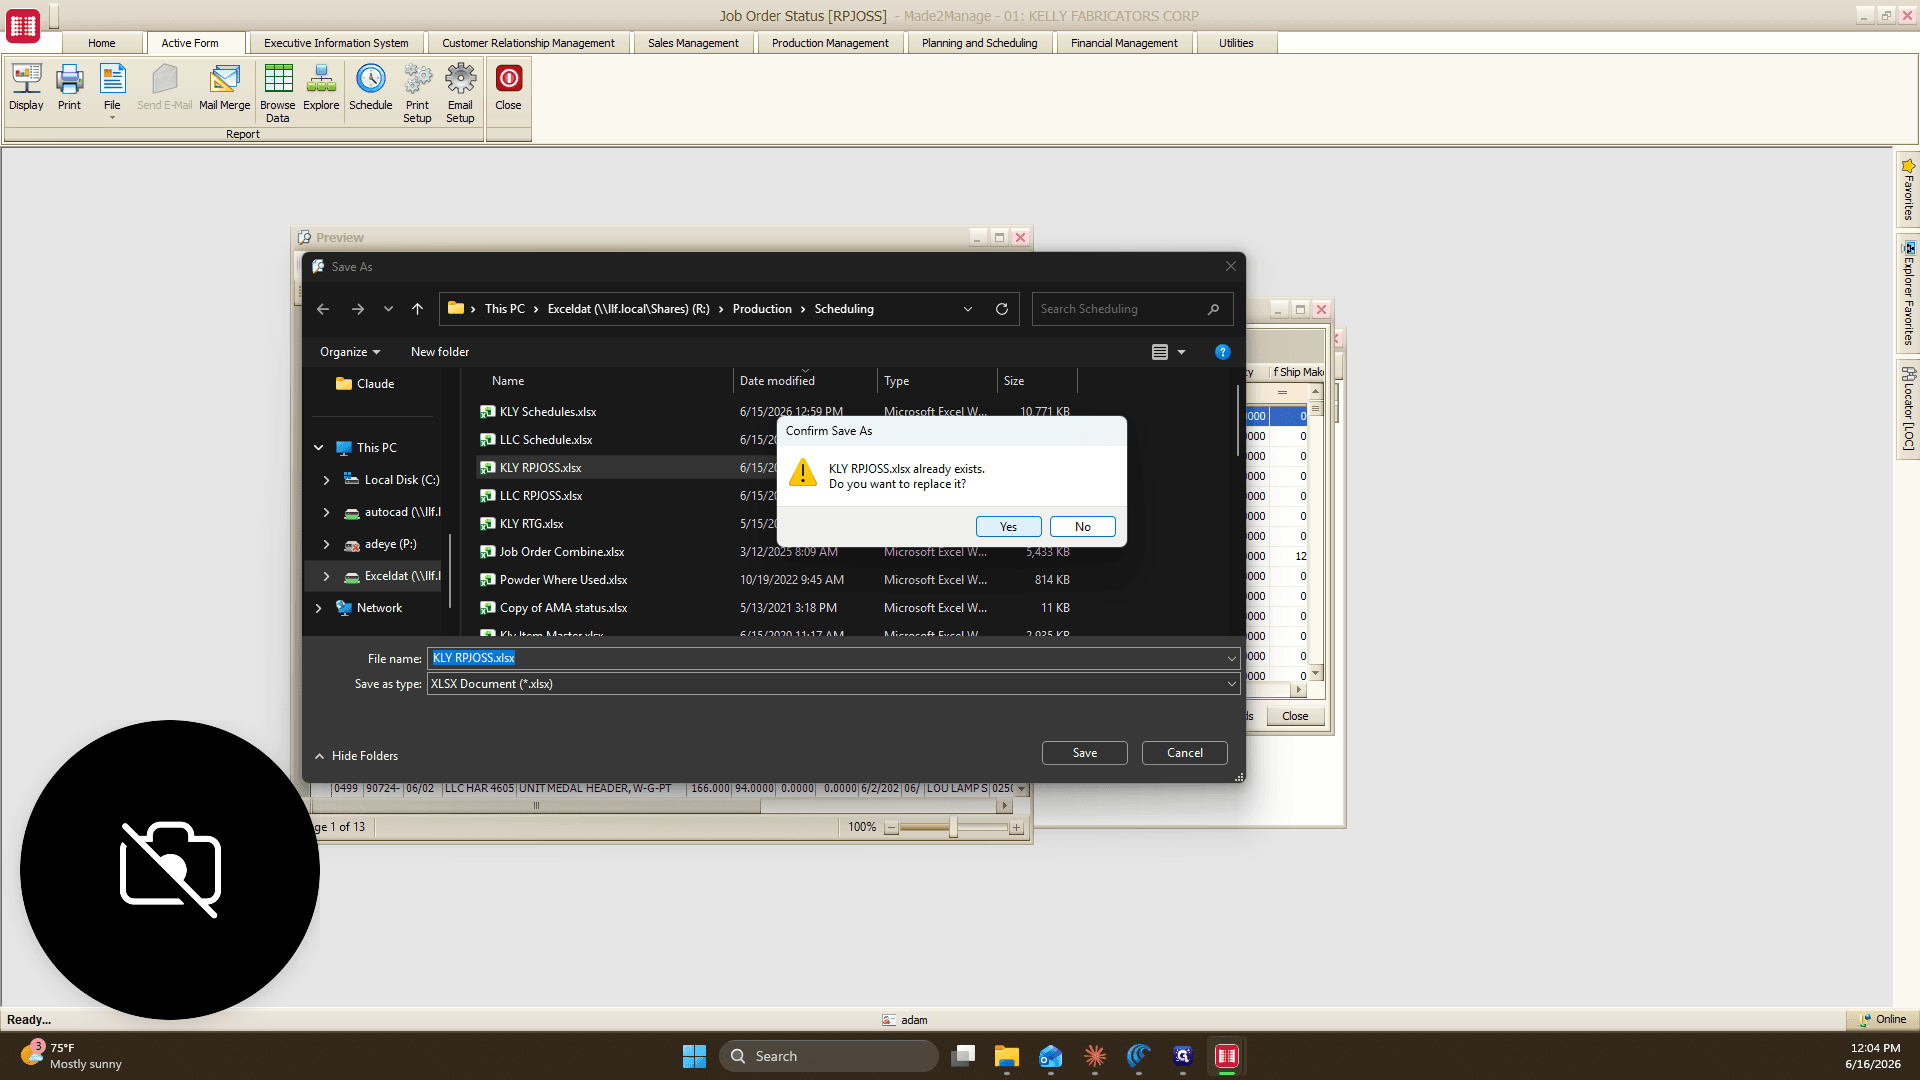Click the Explore icon

(x=321, y=87)
